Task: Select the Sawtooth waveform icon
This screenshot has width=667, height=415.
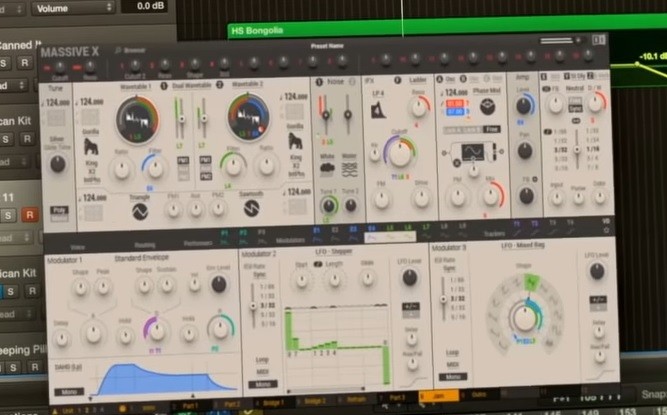Action: (251, 208)
